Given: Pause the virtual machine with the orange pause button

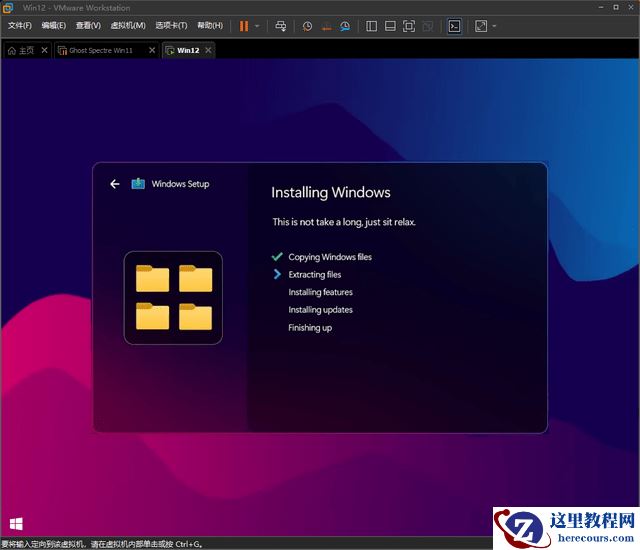Looking at the screenshot, I should point(244,26).
